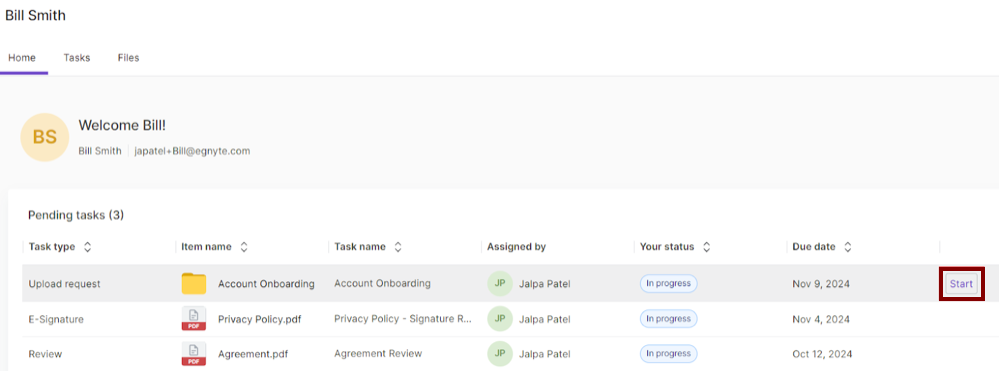Click the Bill Smith page title
999x371 pixels.
point(36,15)
